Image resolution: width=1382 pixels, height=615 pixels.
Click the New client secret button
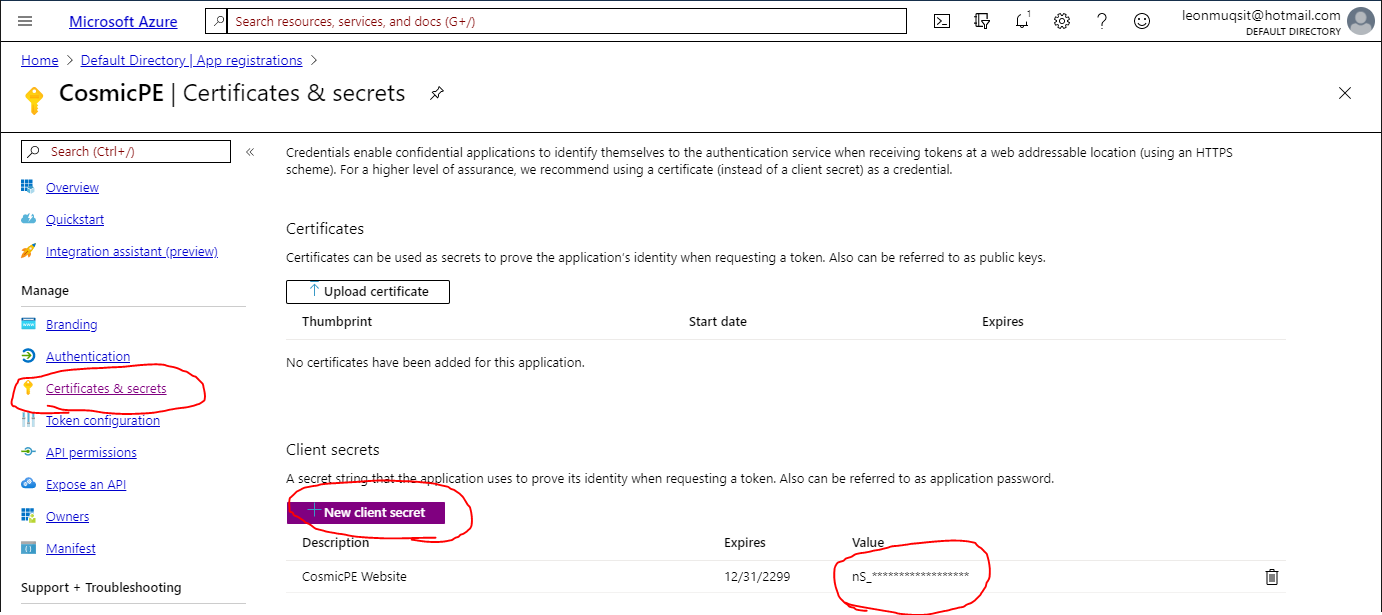(366, 512)
